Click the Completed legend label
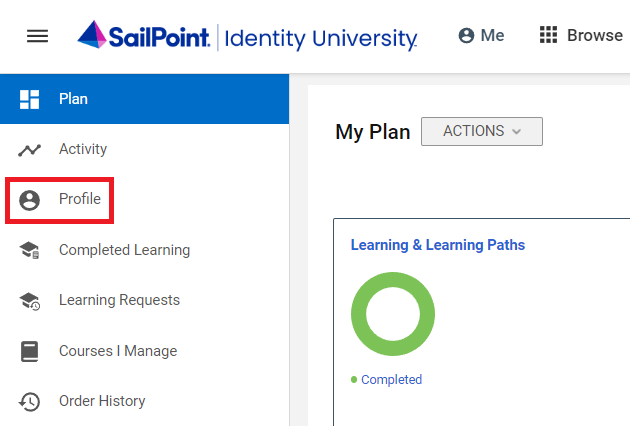The width and height of the screenshot is (630, 426). click(x=391, y=380)
